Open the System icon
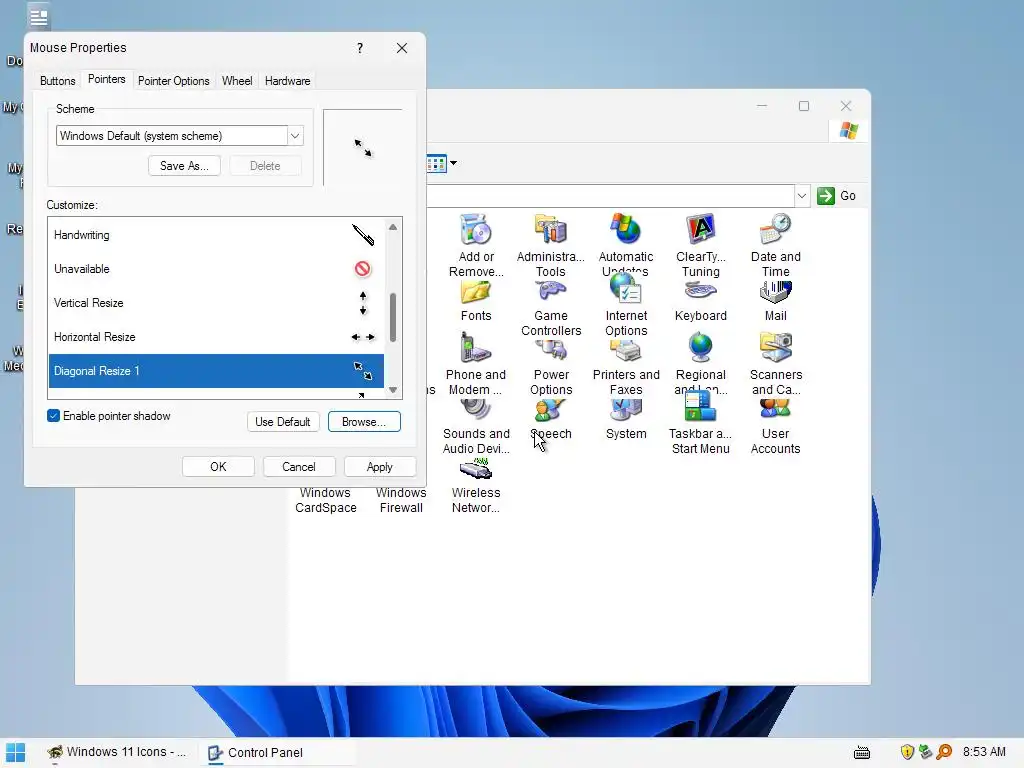 (x=626, y=410)
